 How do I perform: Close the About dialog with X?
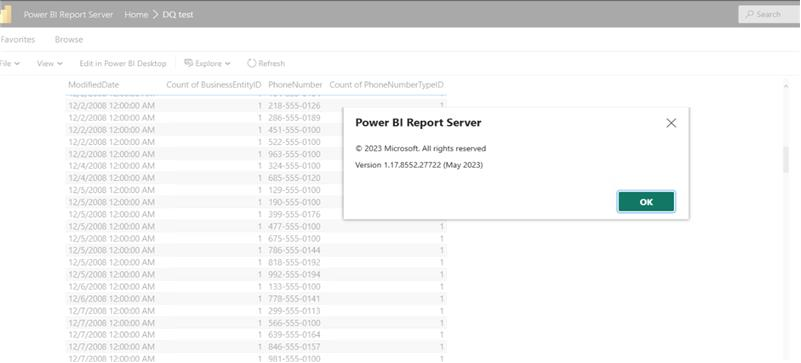(x=671, y=123)
